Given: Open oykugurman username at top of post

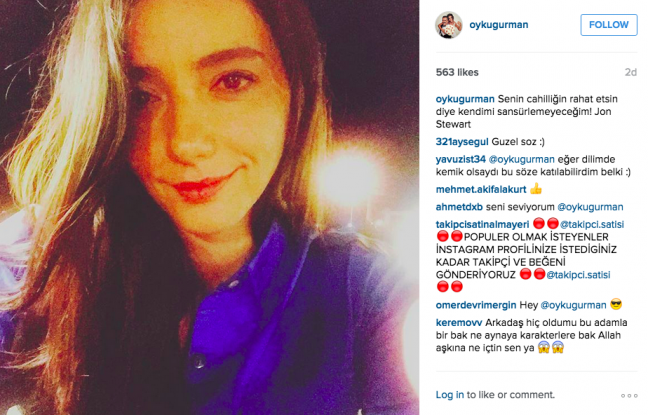Looking at the screenshot, I should pos(498,25).
